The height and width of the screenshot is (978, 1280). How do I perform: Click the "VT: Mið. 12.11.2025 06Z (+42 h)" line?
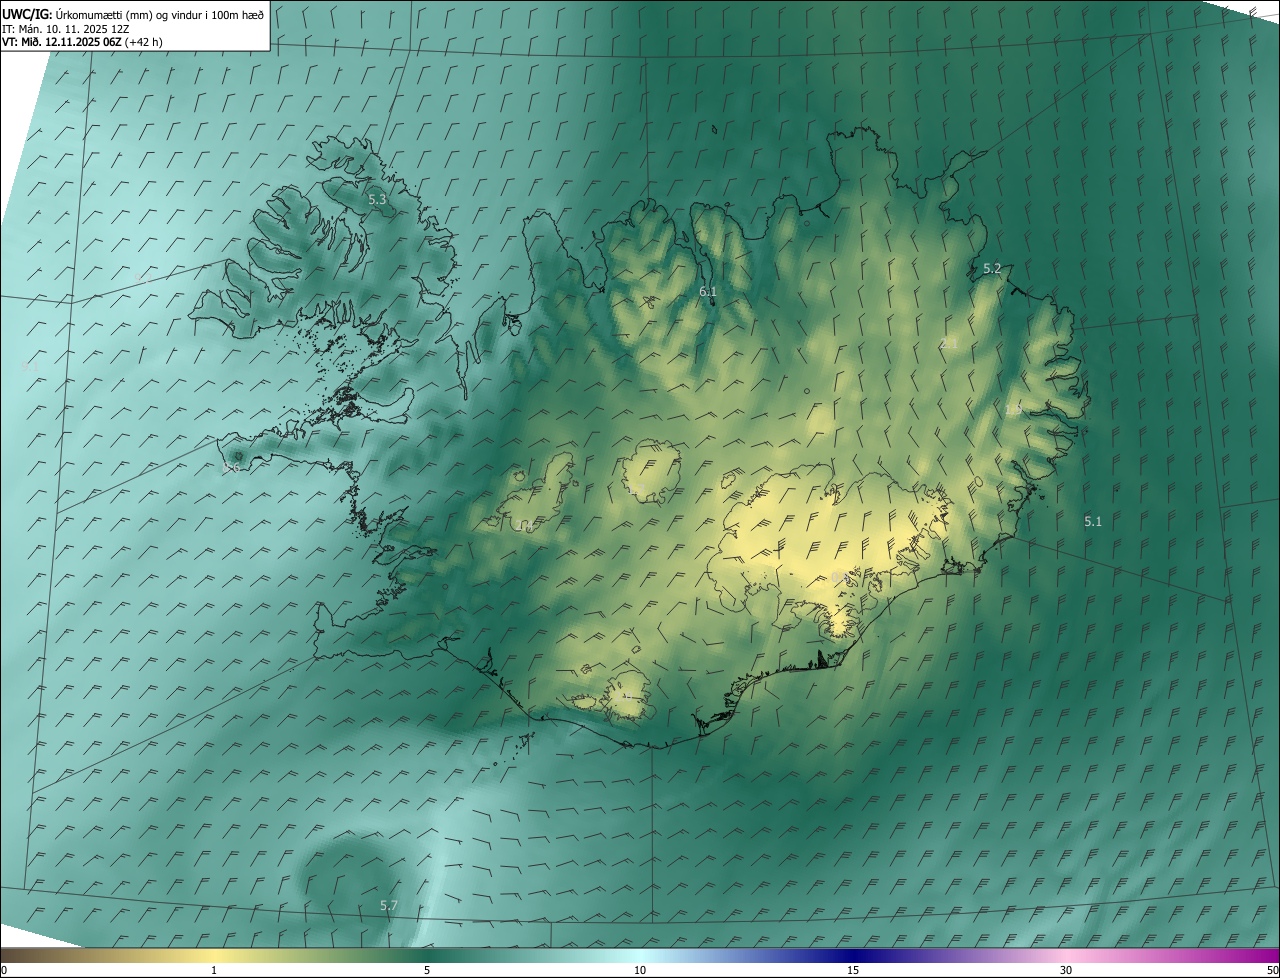pos(83,42)
